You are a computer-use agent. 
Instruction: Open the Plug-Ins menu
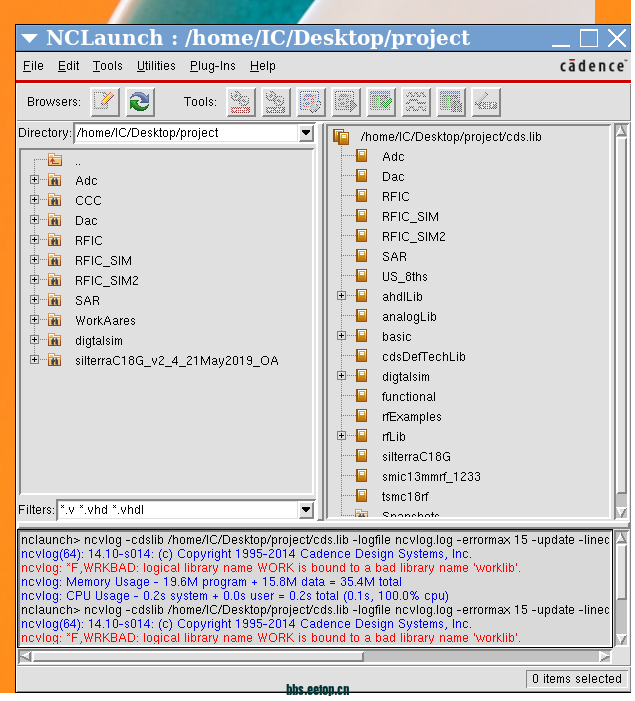coord(212,66)
